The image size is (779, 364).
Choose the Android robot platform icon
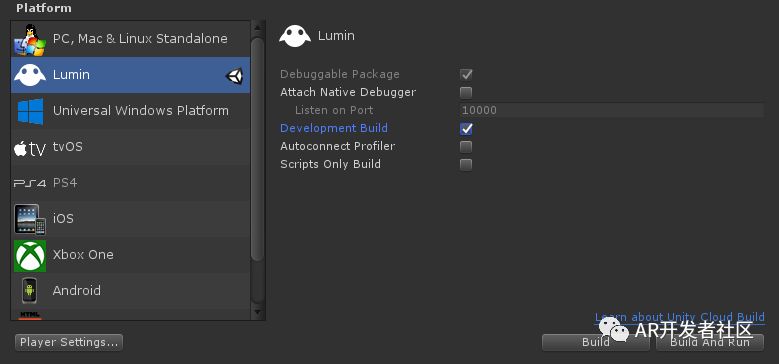30,291
